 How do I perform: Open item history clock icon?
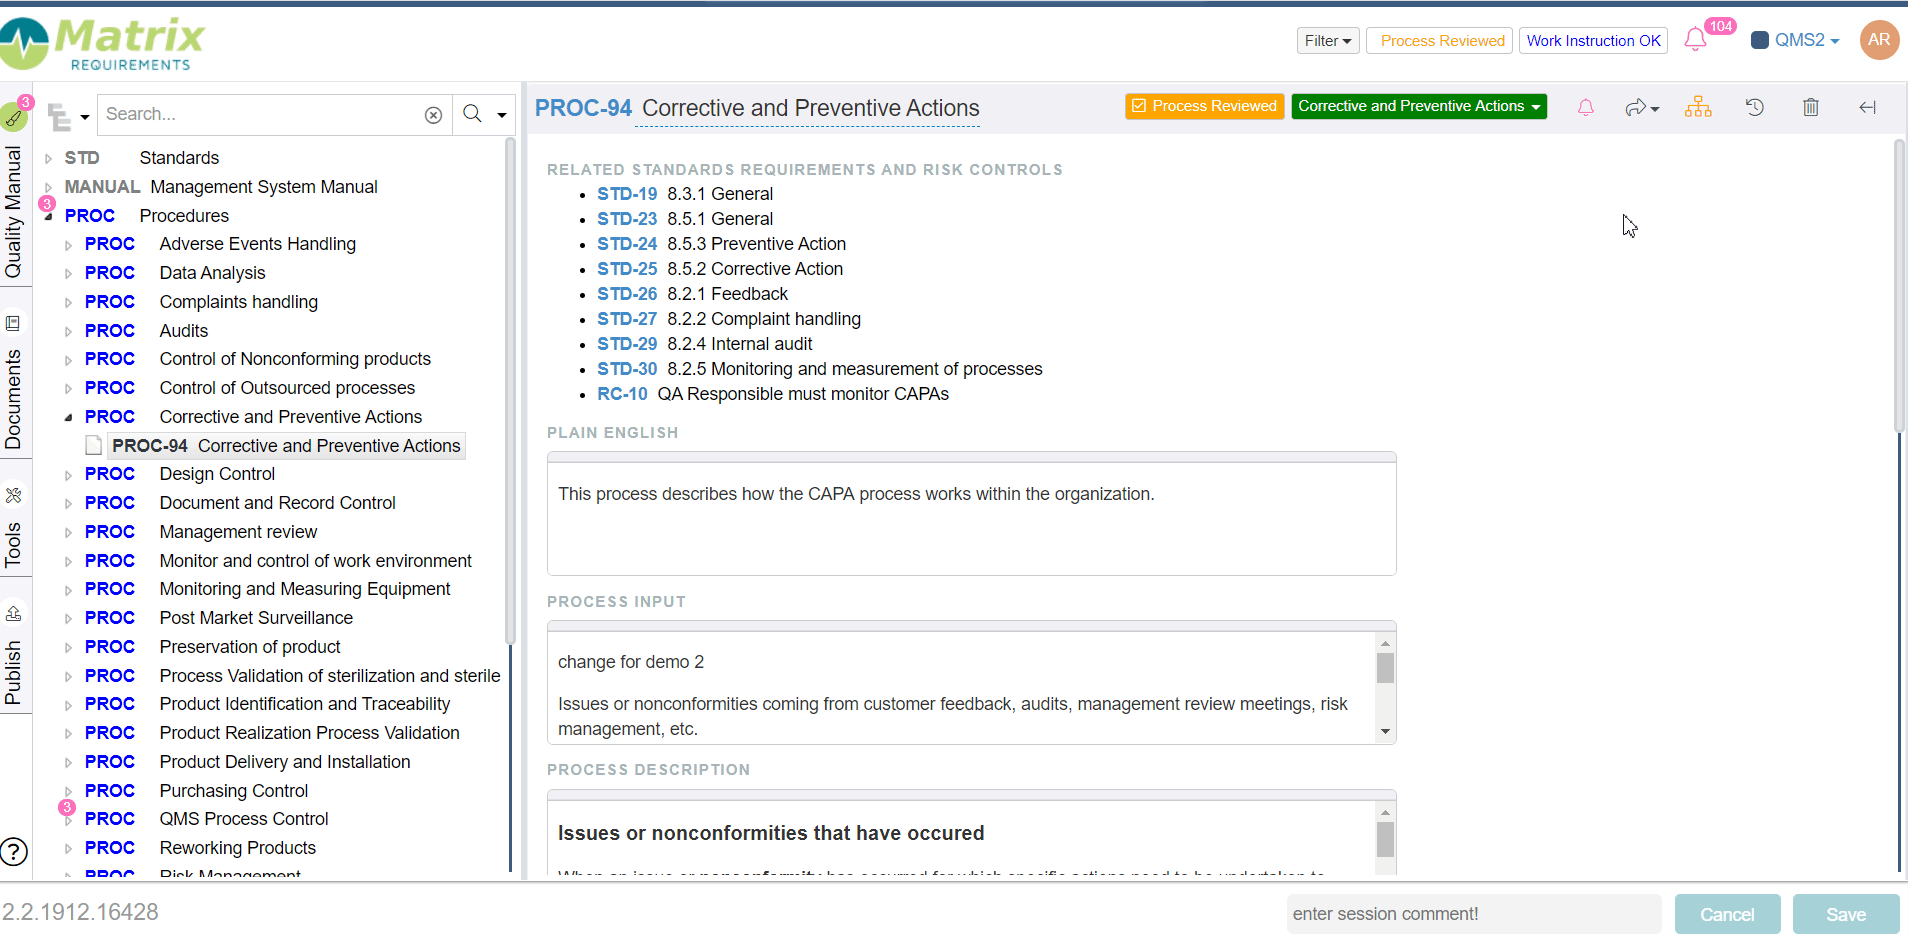(1755, 107)
